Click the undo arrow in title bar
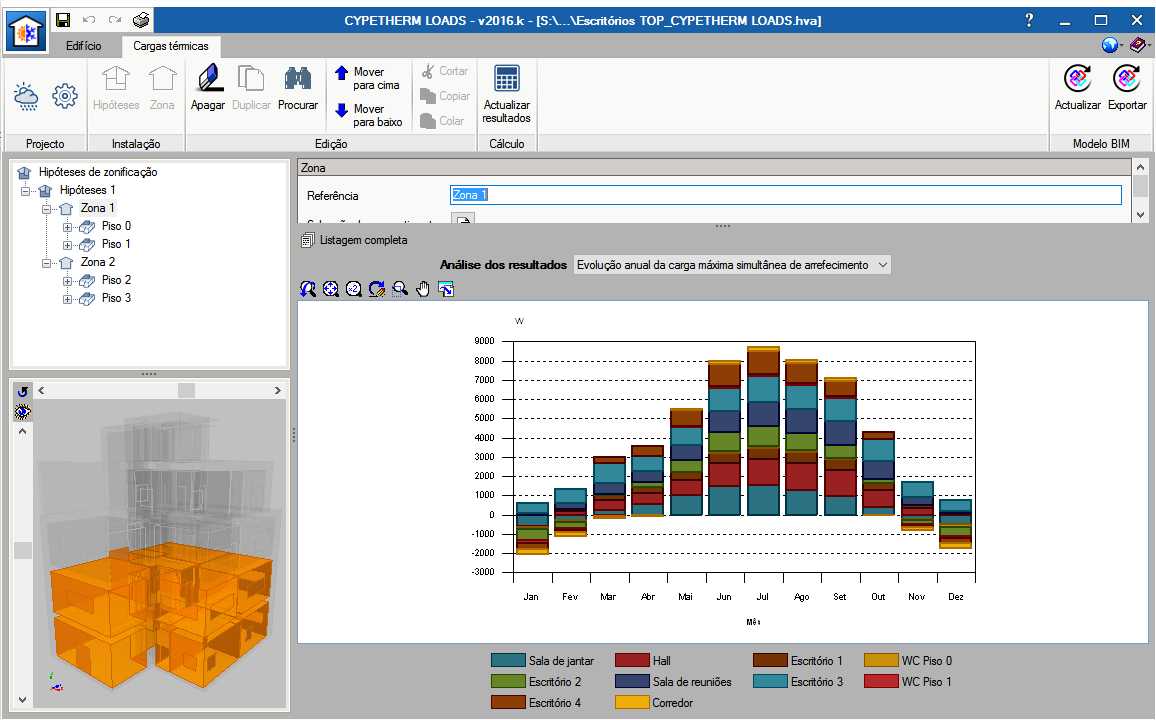Image resolution: width=1156 pixels, height=720 pixels. coord(89,20)
